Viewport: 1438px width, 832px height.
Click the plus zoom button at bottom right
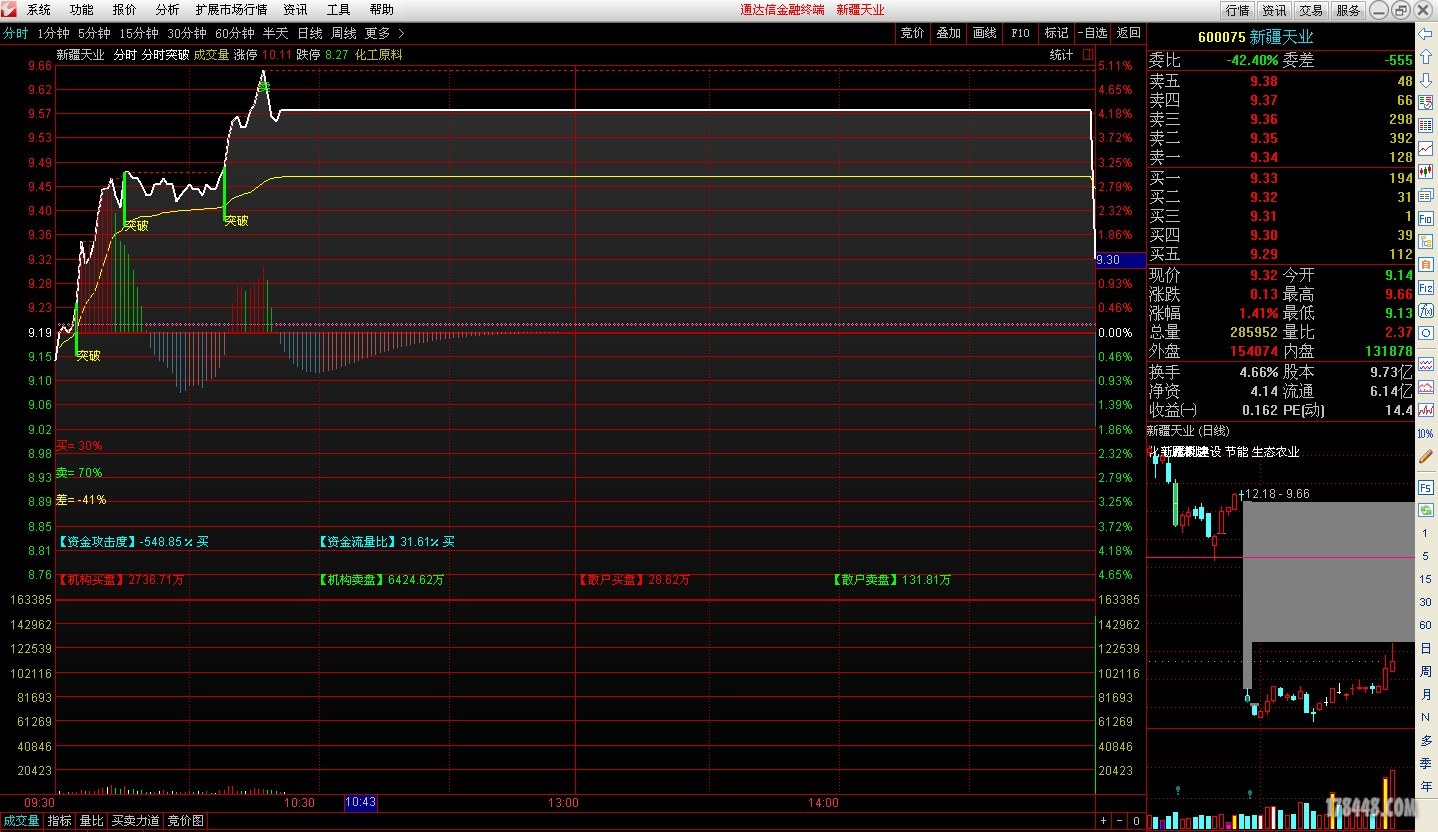pyautogui.click(x=1104, y=820)
